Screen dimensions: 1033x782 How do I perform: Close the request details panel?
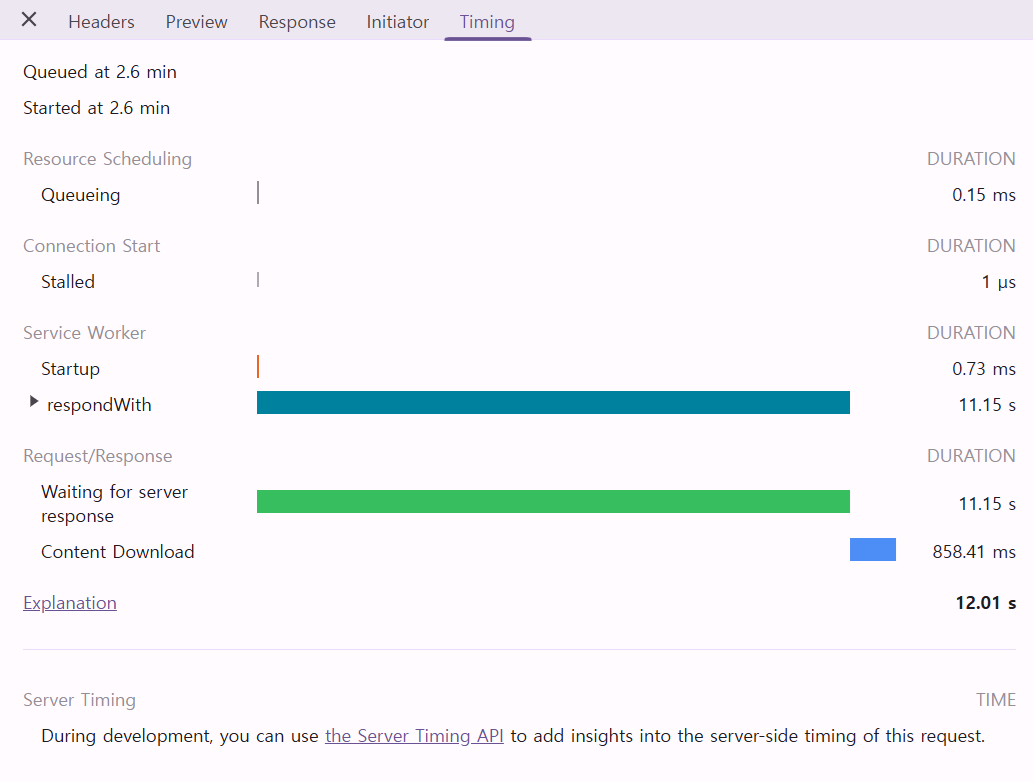29,20
